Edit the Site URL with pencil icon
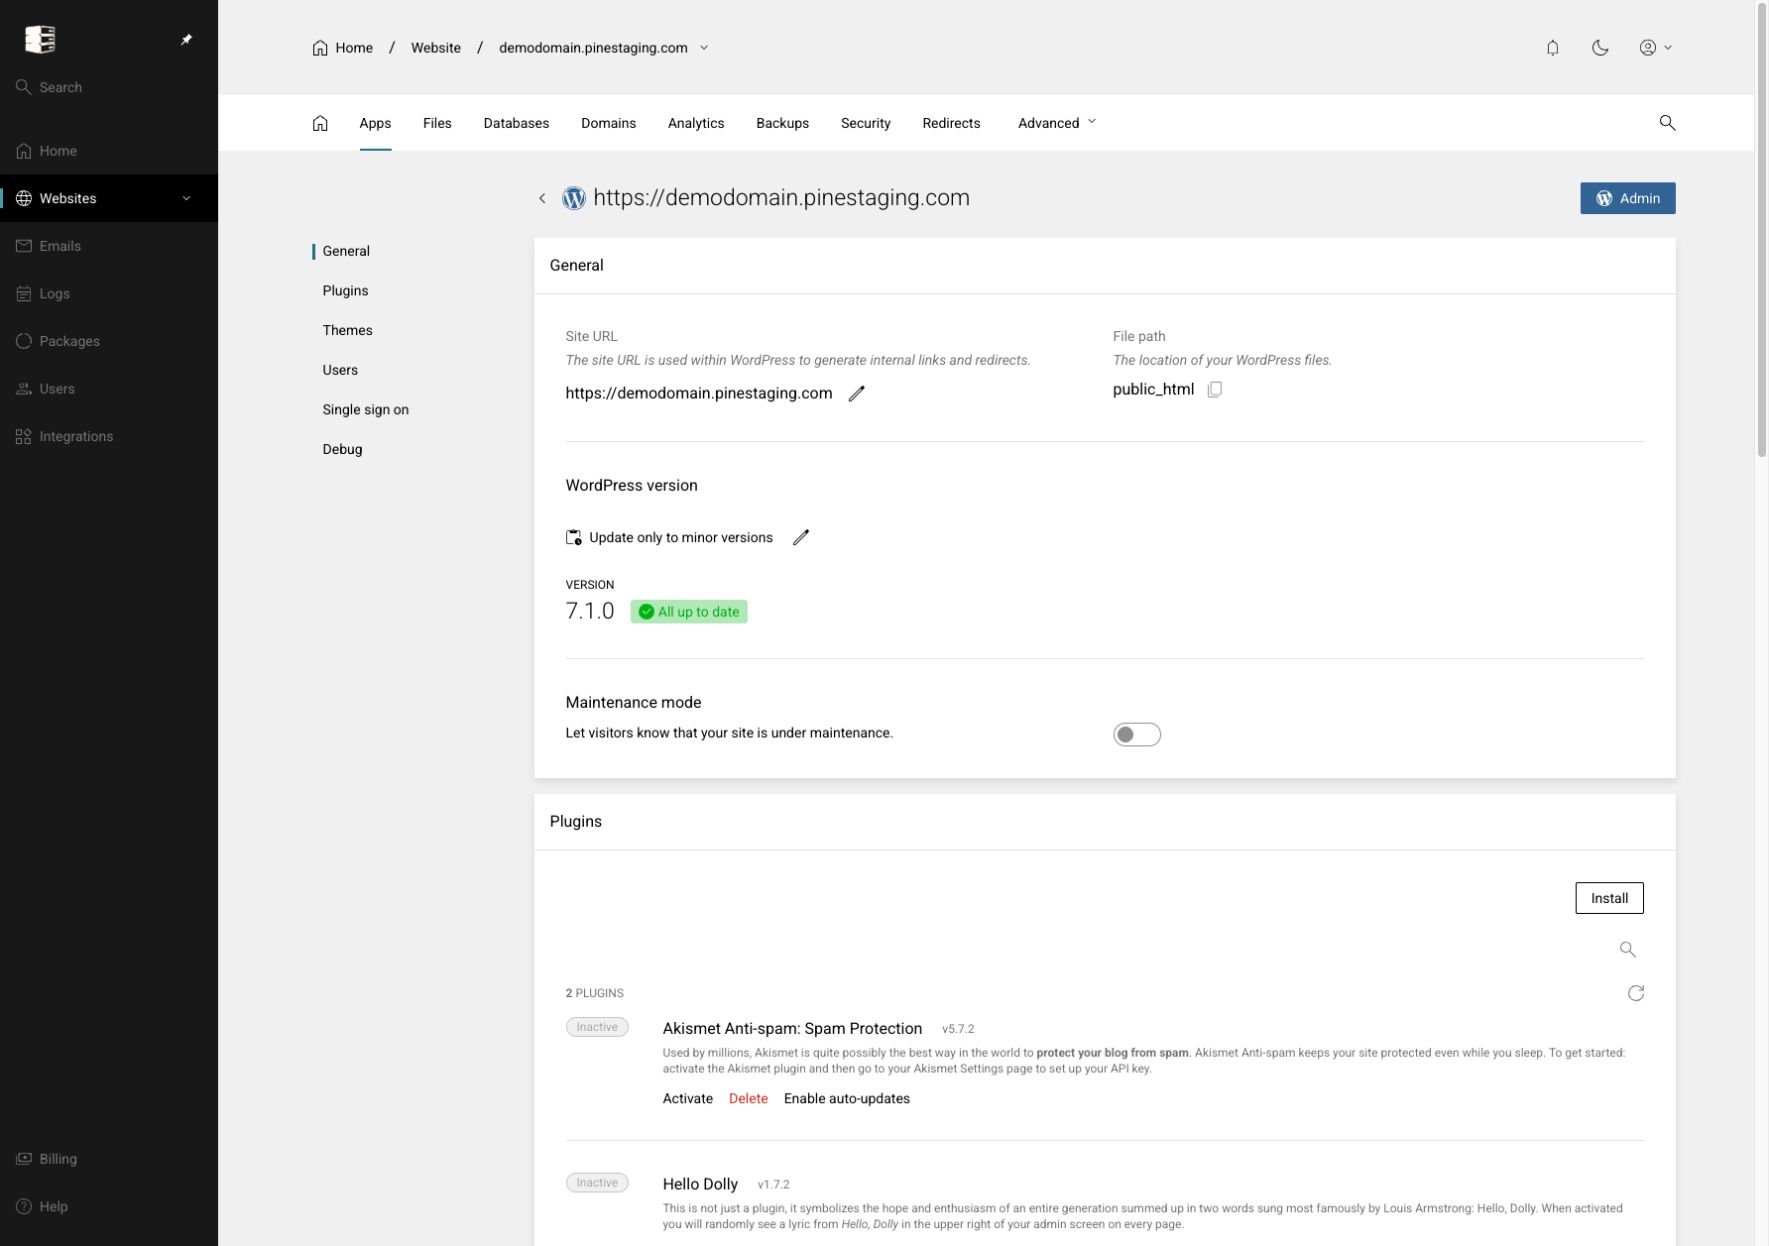Viewport: 1769px width, 1246px height. pos(856,394)
